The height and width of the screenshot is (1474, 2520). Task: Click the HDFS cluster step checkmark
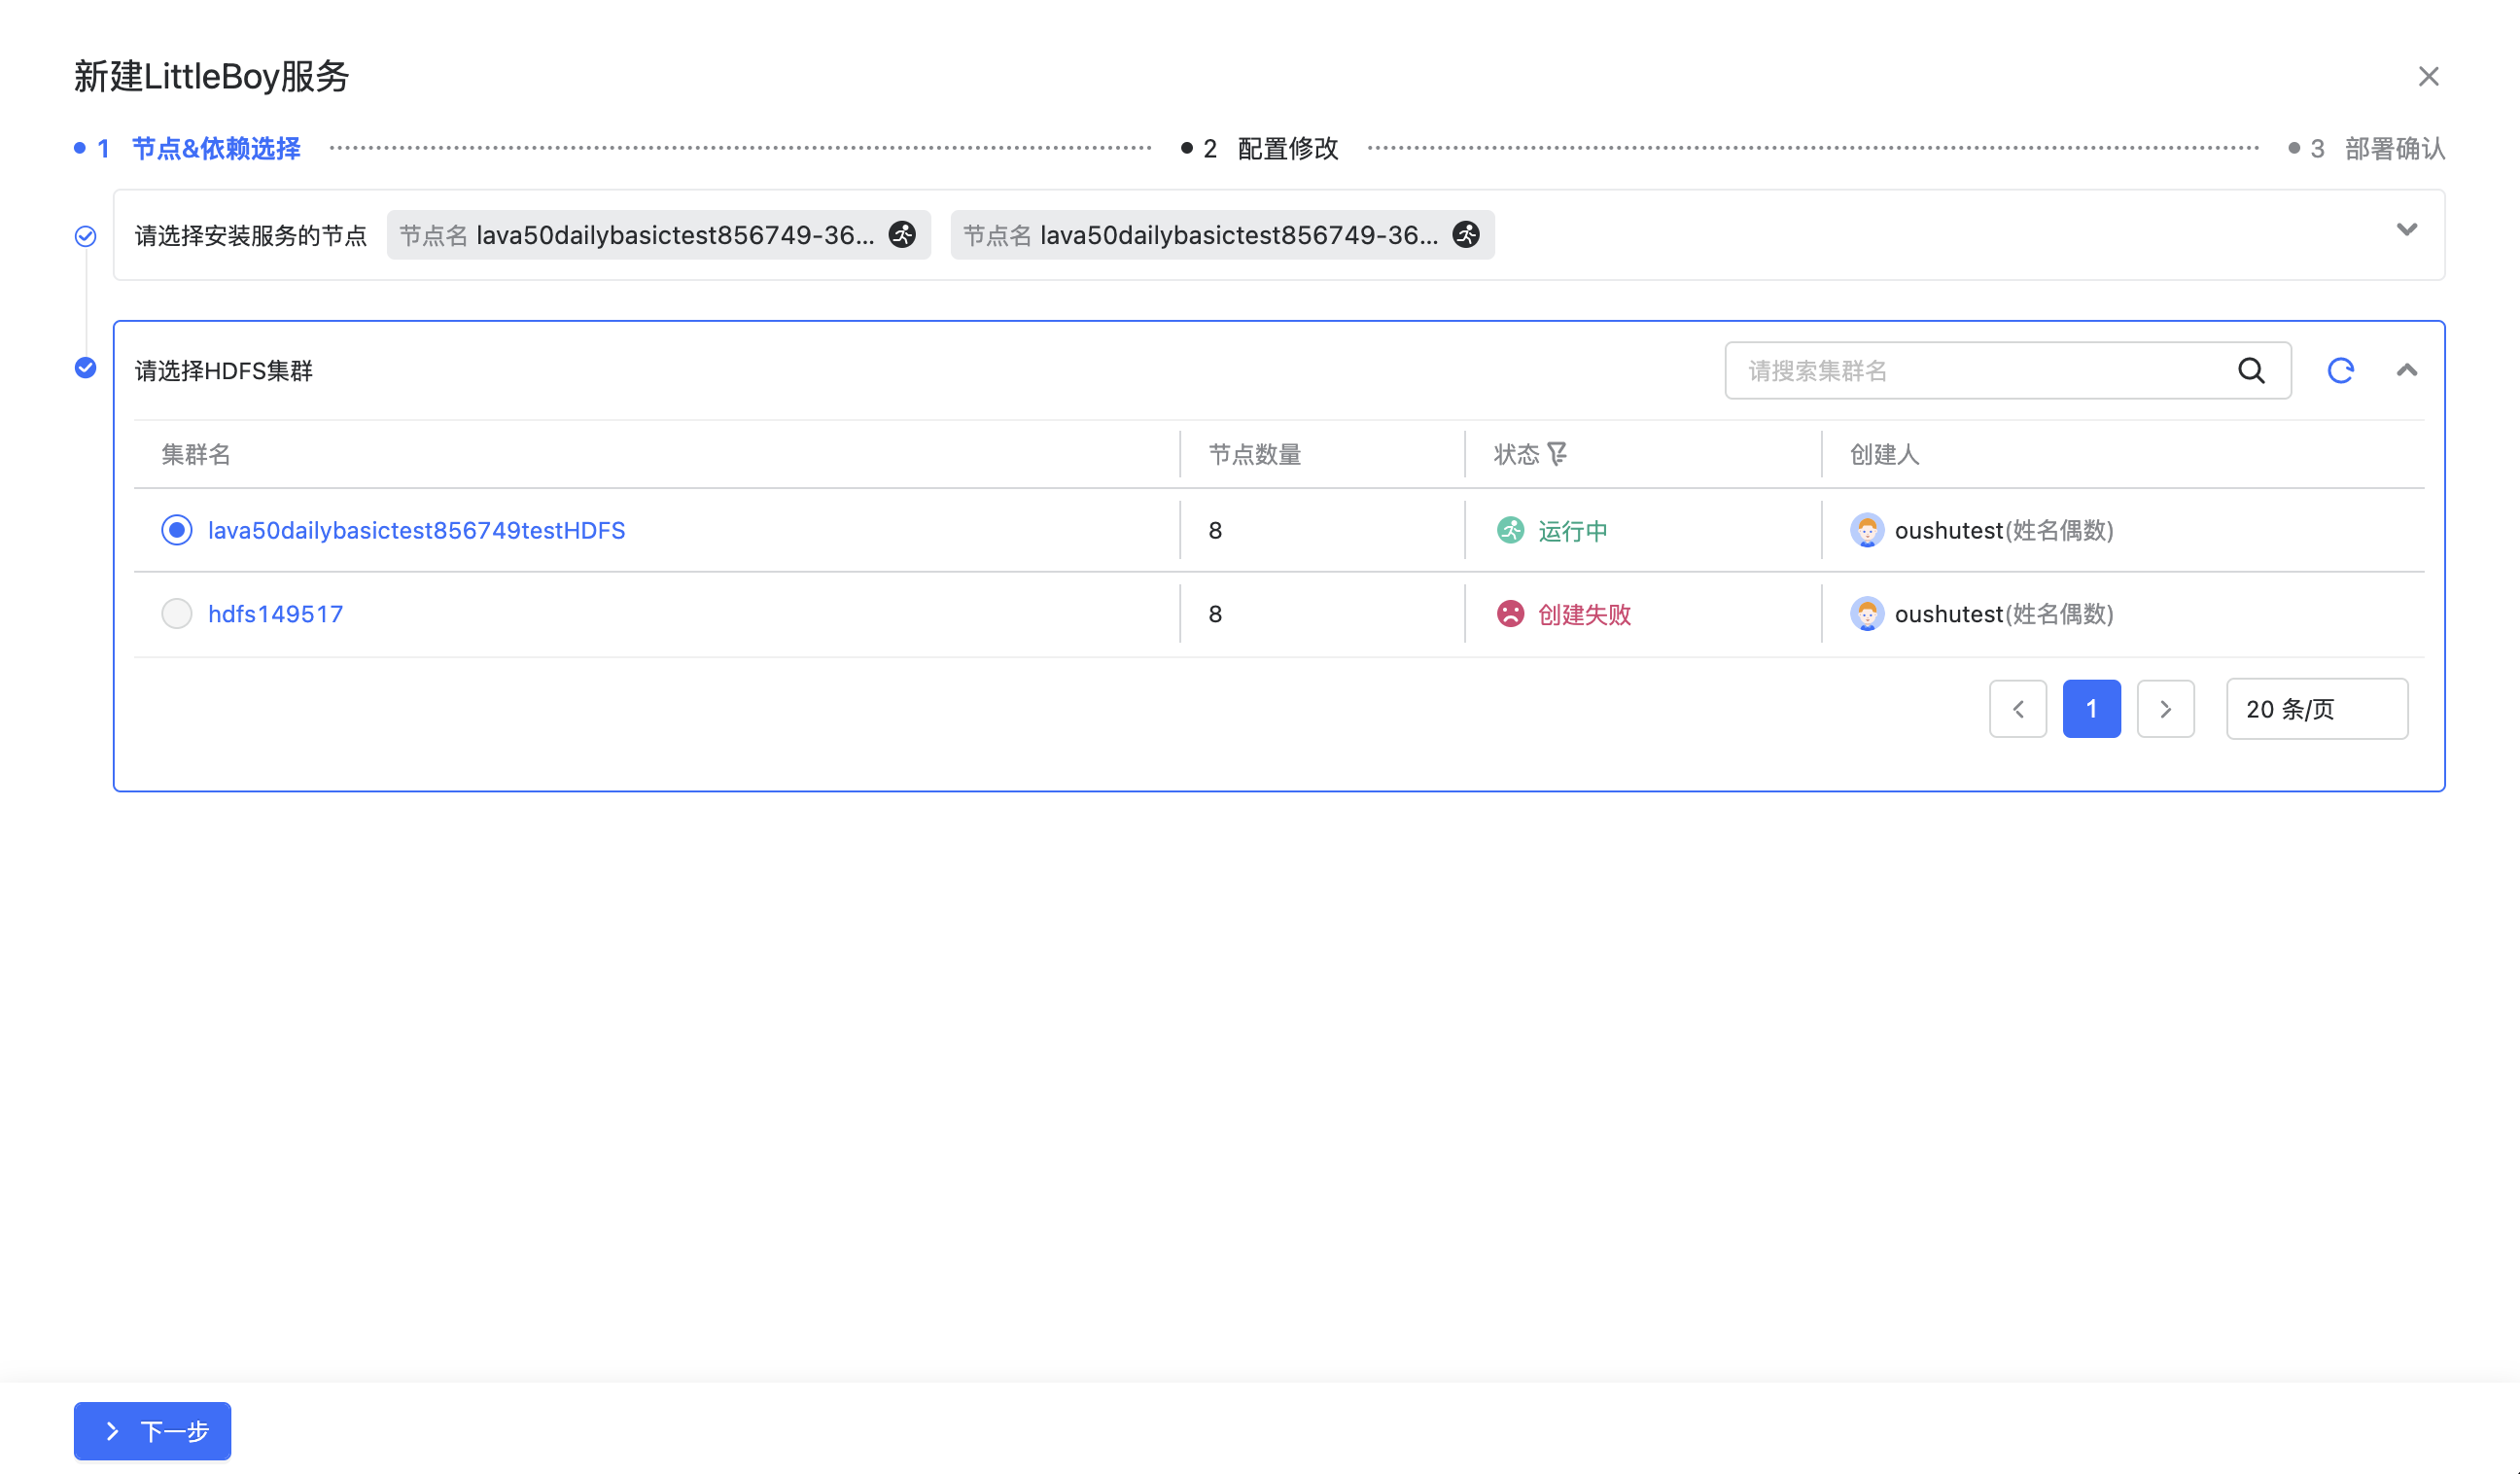(x=86, y=368)
